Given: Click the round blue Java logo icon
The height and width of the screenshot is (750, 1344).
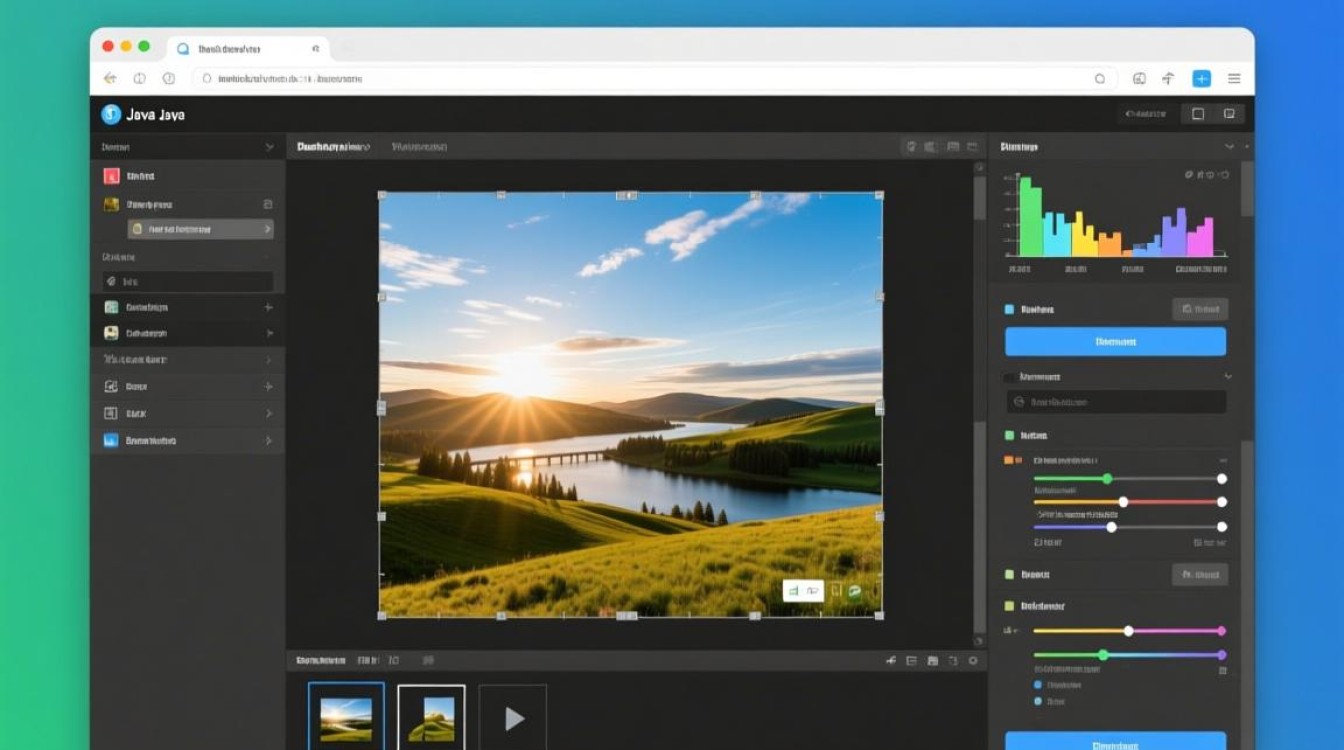Looking at the screenshot, I should pyautogui.click(x=111, y=115).
